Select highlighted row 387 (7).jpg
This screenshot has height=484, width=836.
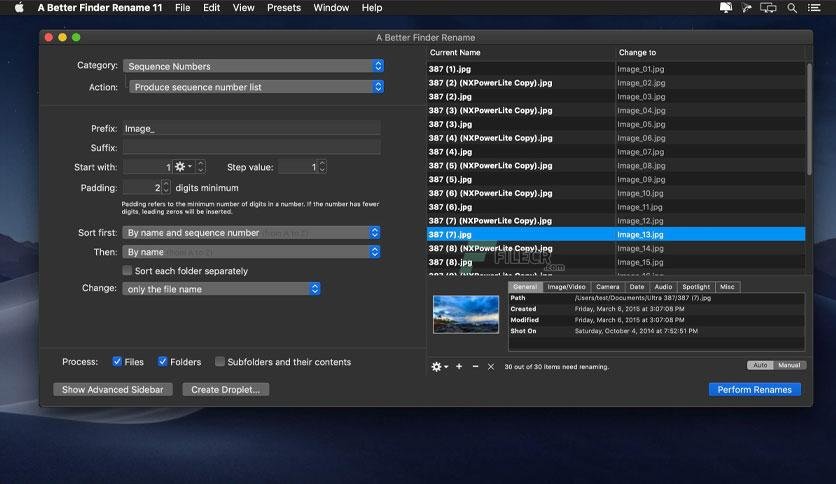[x=616, y=235]
